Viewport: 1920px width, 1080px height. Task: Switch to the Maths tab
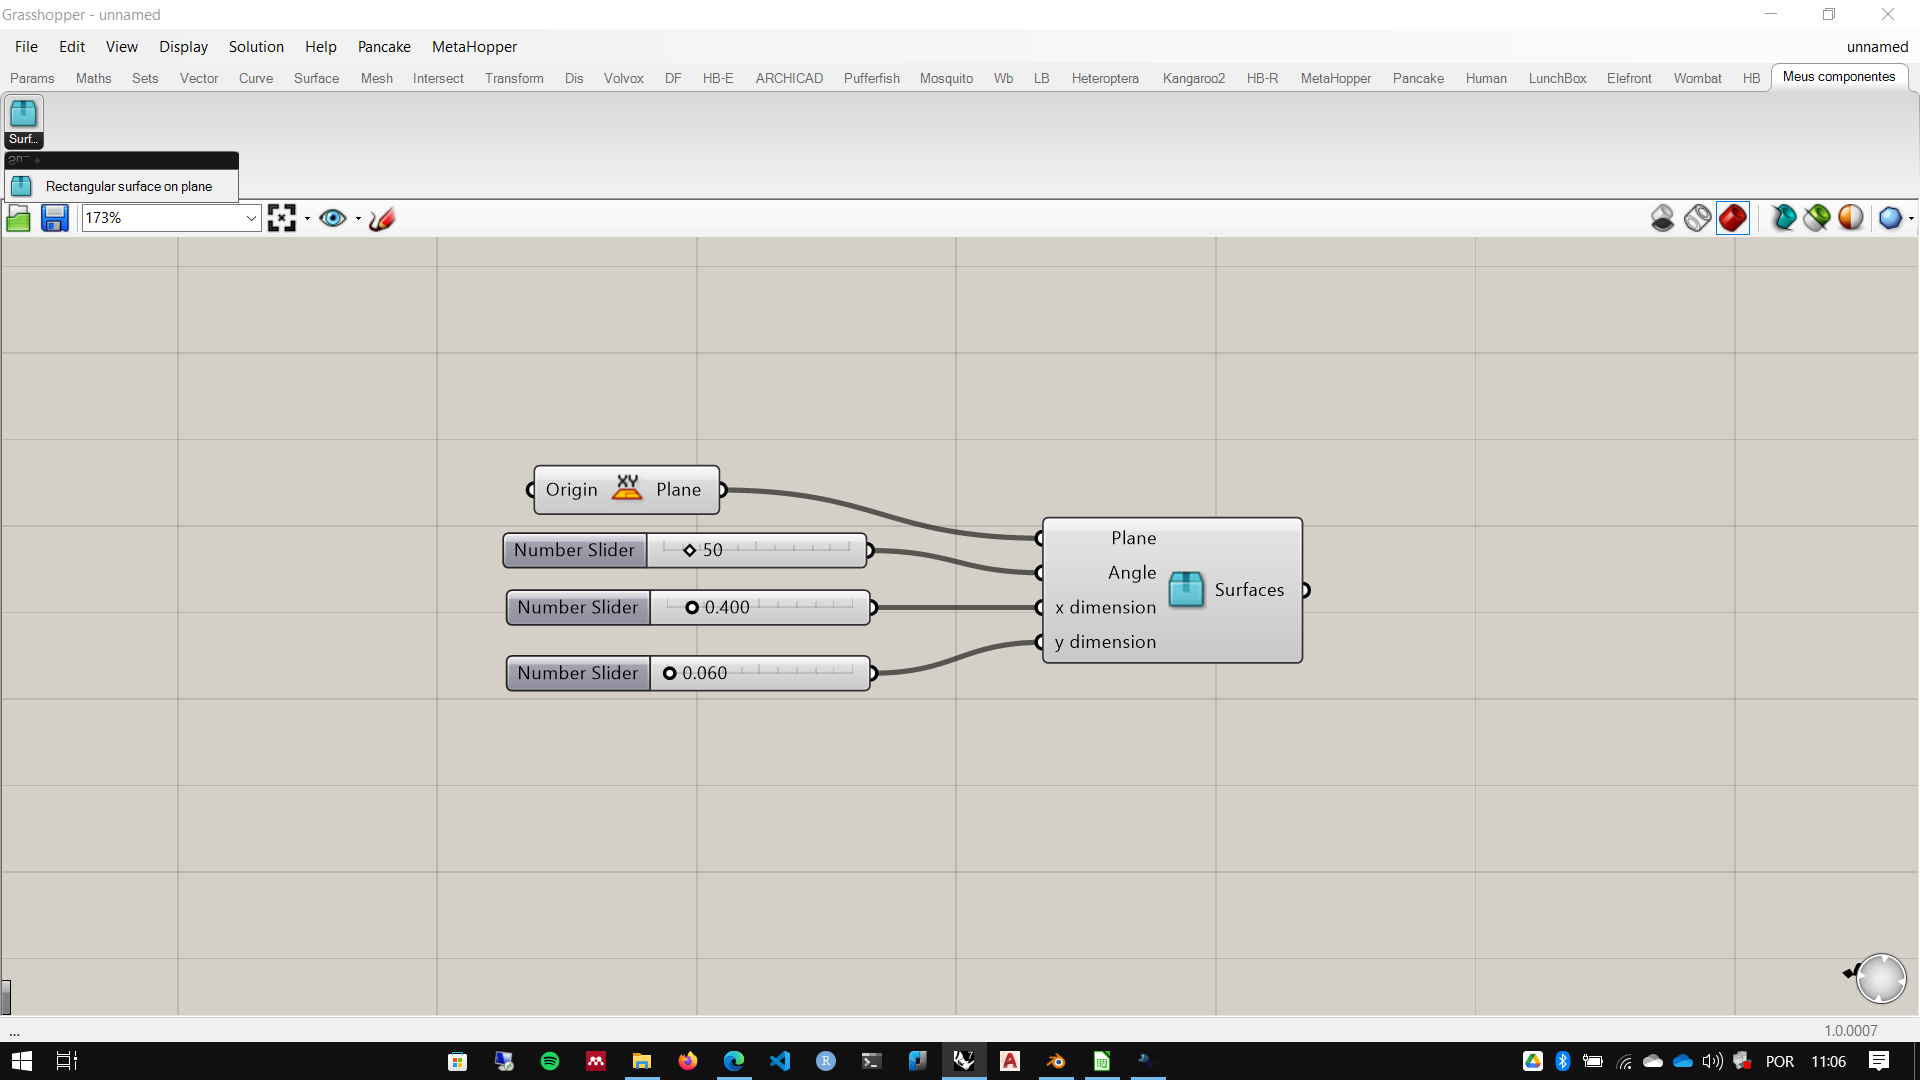(93, 78)
